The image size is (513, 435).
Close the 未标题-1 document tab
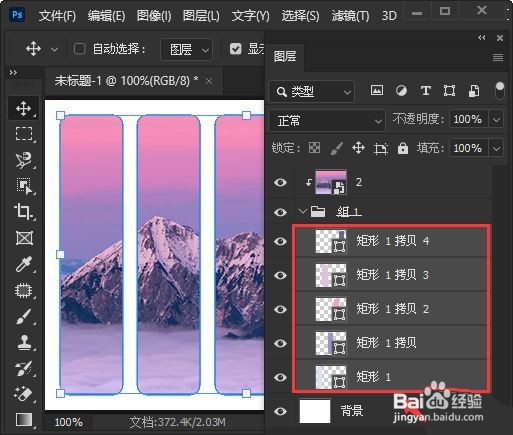209,81
